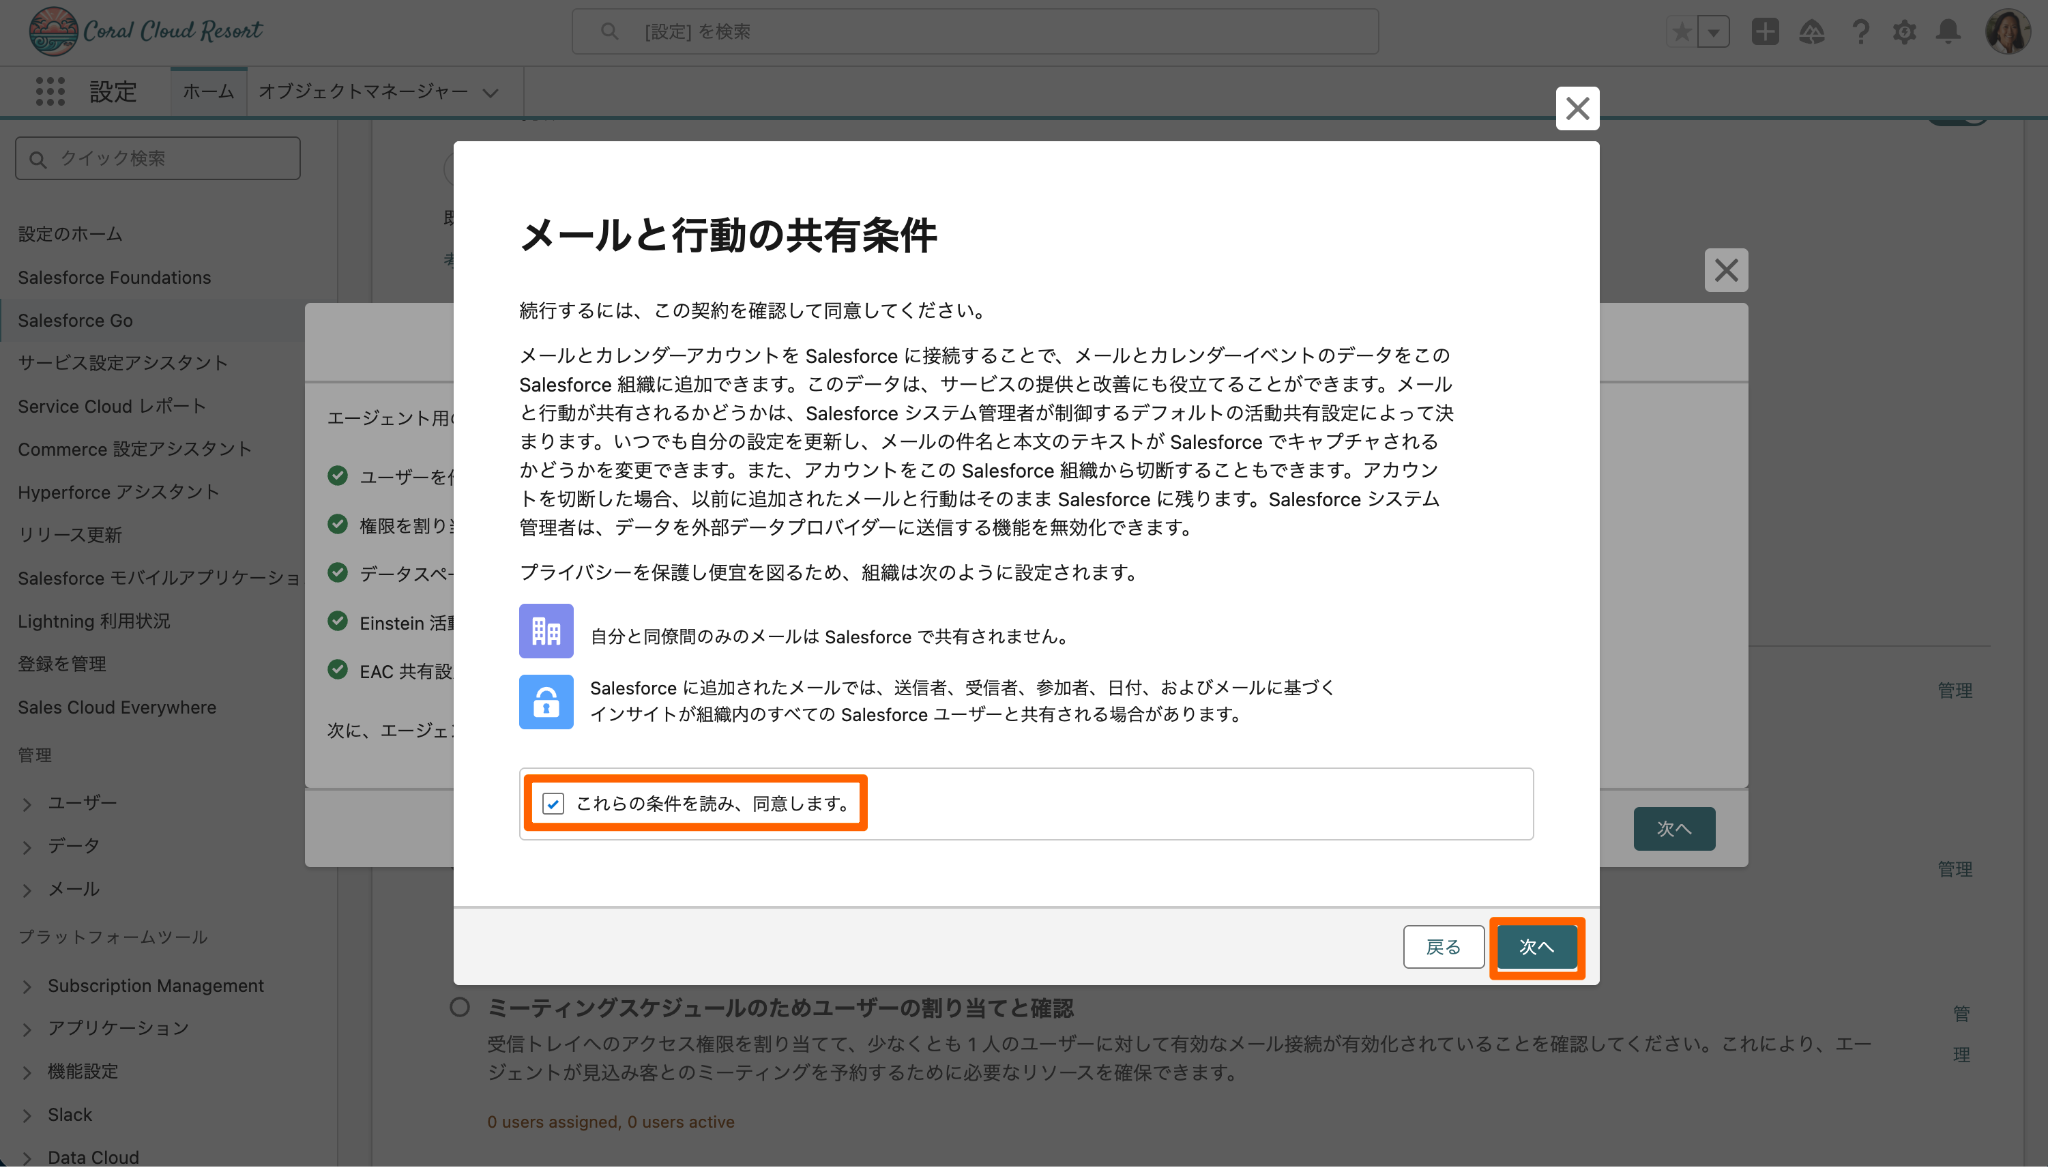Open the オブジェクトマネージャー tab dropdown chevron
The width and height of the screenshot is (2048, 1167).
tap(490, 92)
